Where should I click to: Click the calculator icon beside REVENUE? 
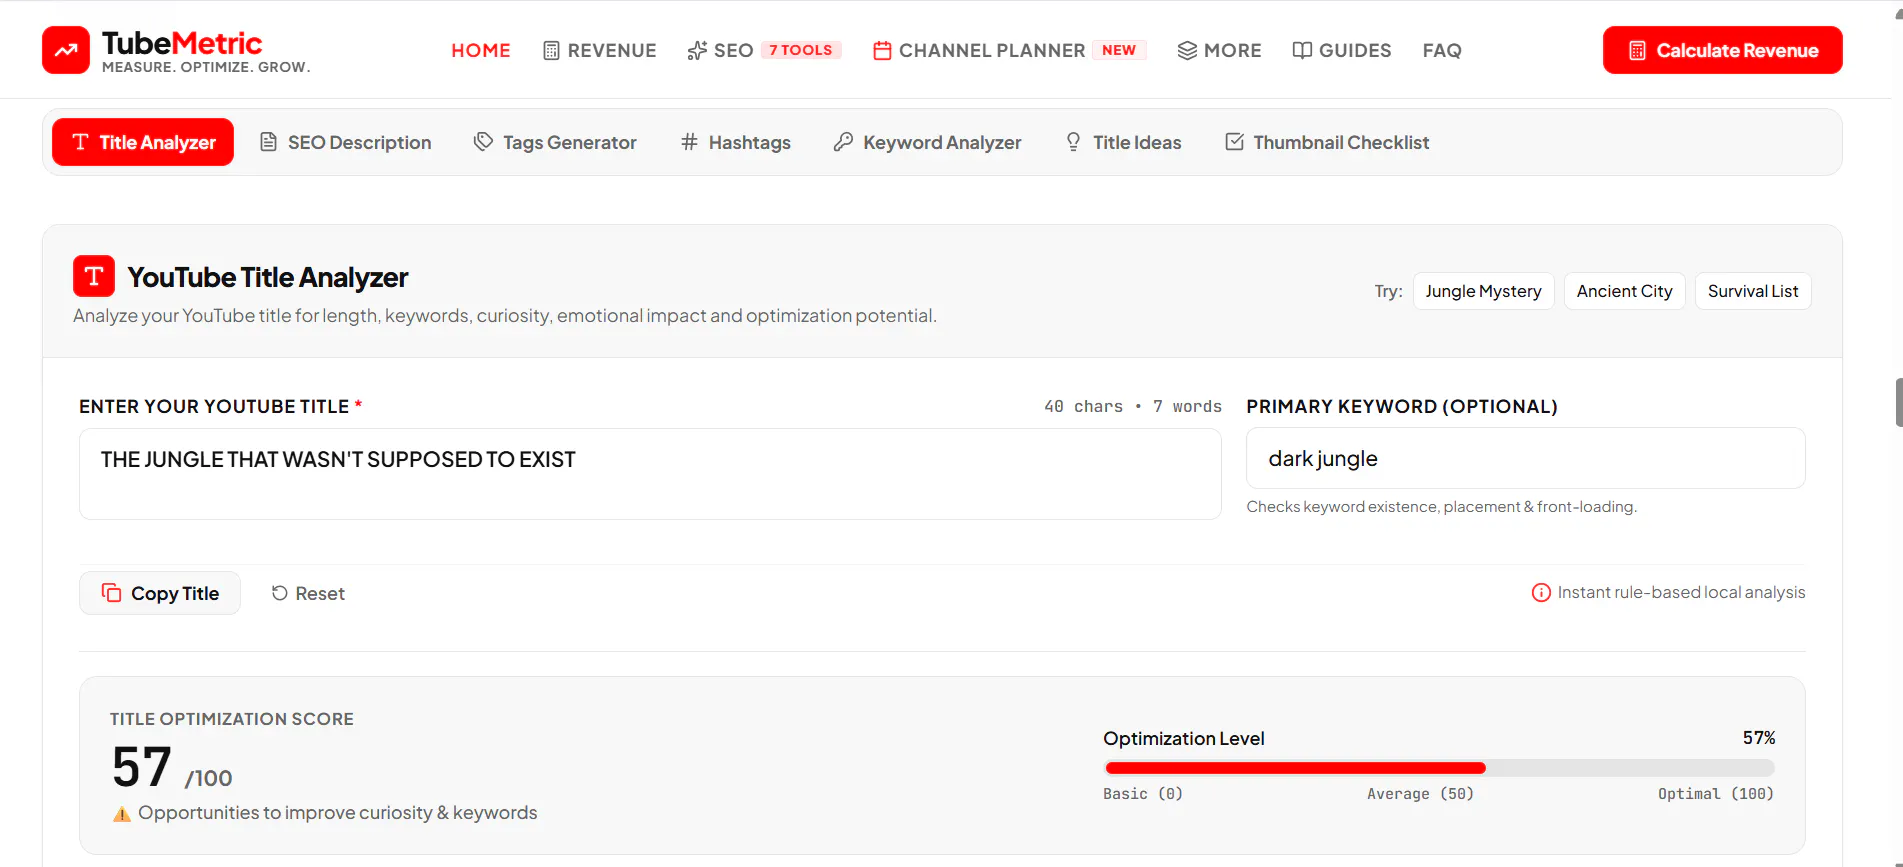pos(551,50)
